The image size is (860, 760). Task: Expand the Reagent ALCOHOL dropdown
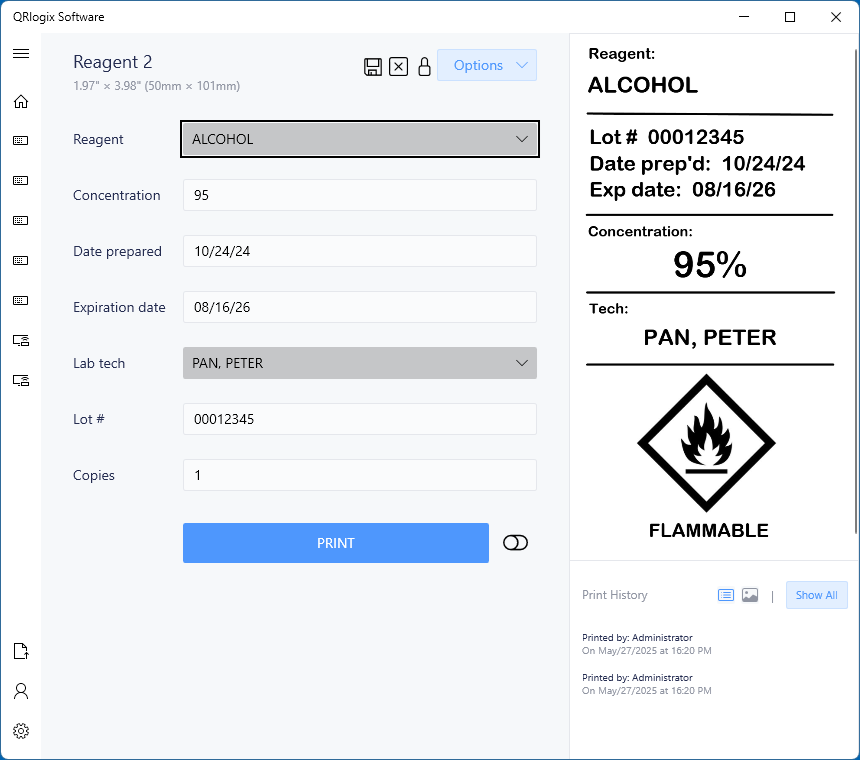tap(360, 139)
